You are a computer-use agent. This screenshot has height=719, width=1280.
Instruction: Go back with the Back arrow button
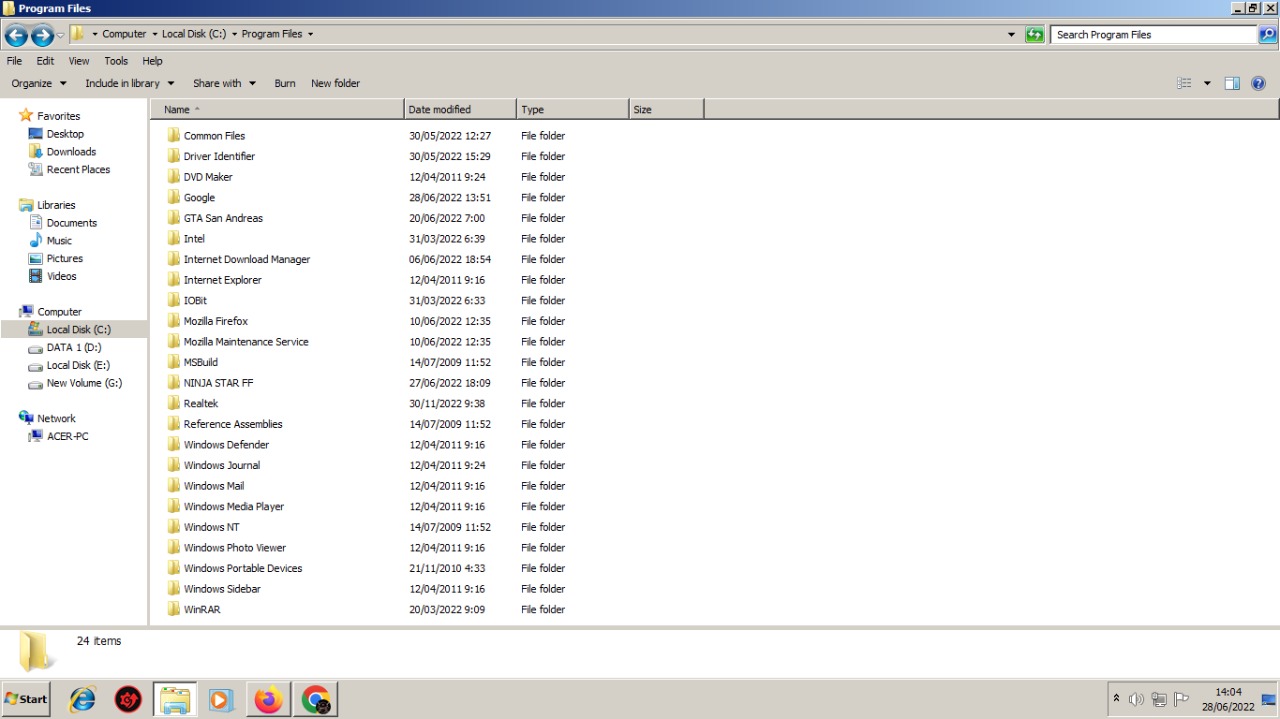point(16,36)
